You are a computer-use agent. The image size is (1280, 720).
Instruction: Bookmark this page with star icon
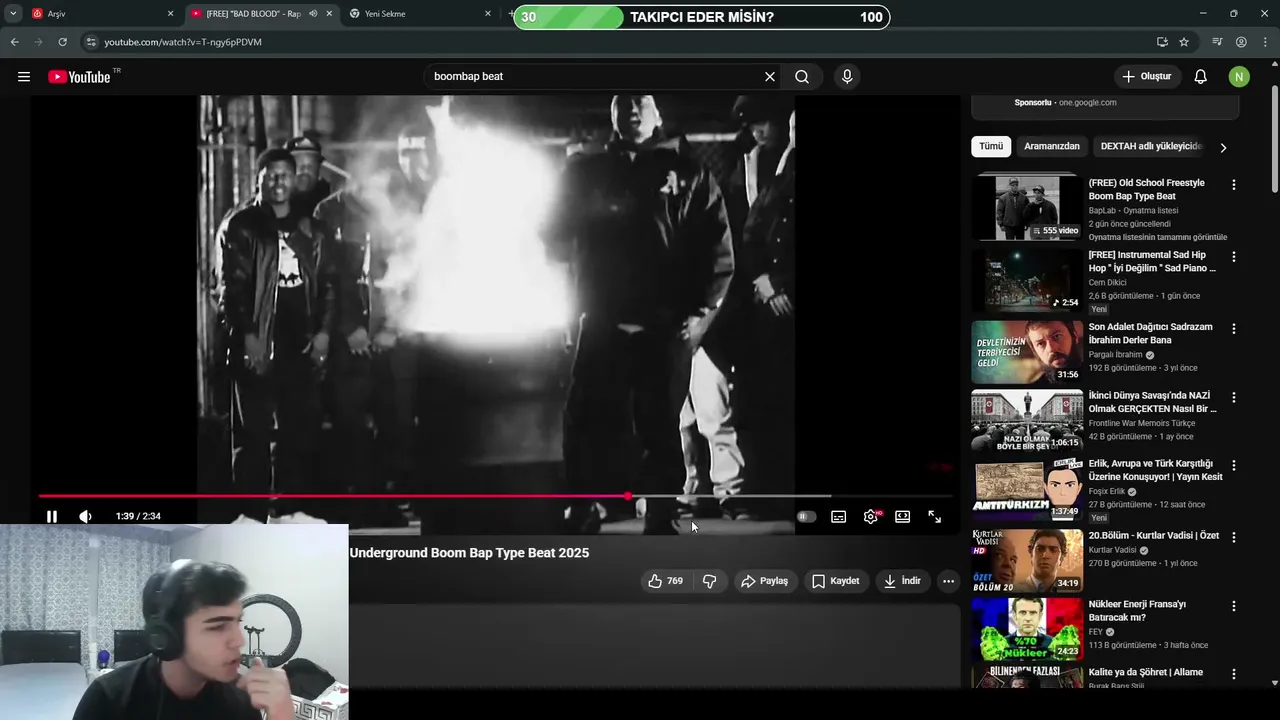[1184, 42]
